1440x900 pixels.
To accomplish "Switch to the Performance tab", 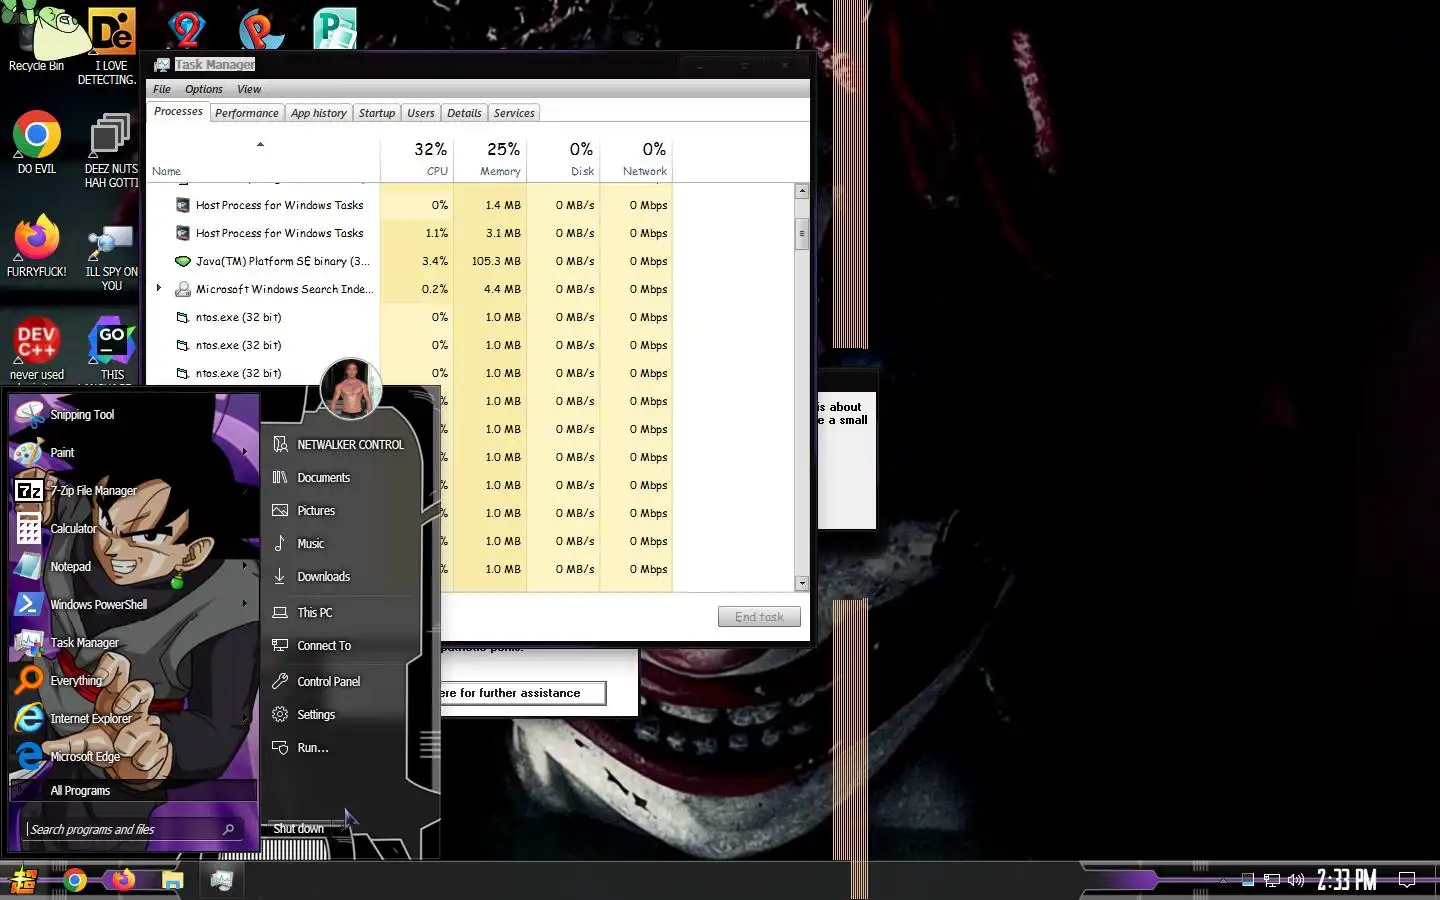I will (246, 113).
